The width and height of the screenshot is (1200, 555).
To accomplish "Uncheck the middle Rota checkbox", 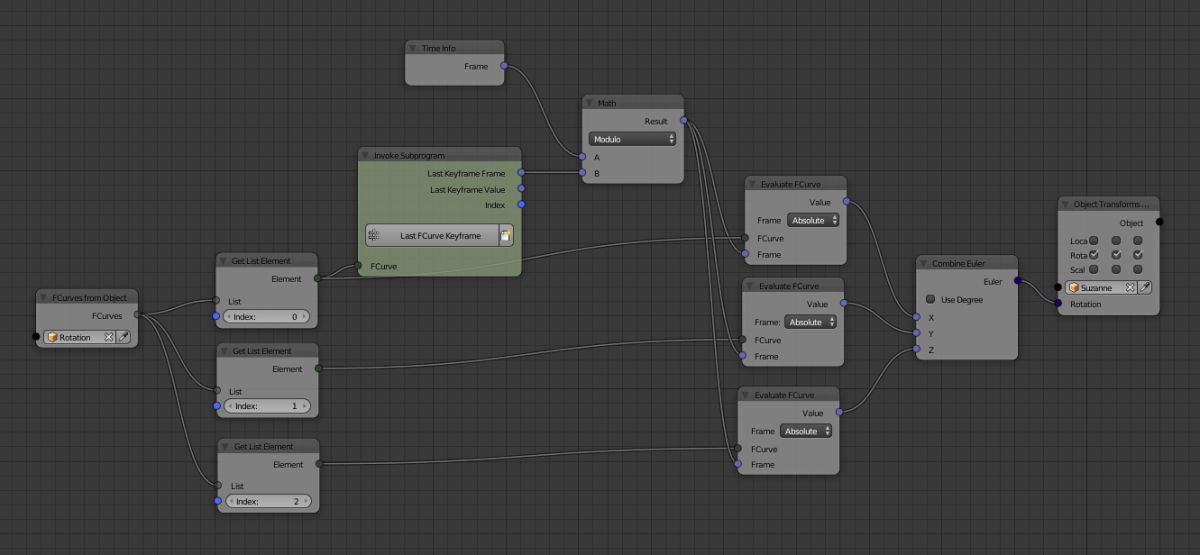I will (1116, 254).
